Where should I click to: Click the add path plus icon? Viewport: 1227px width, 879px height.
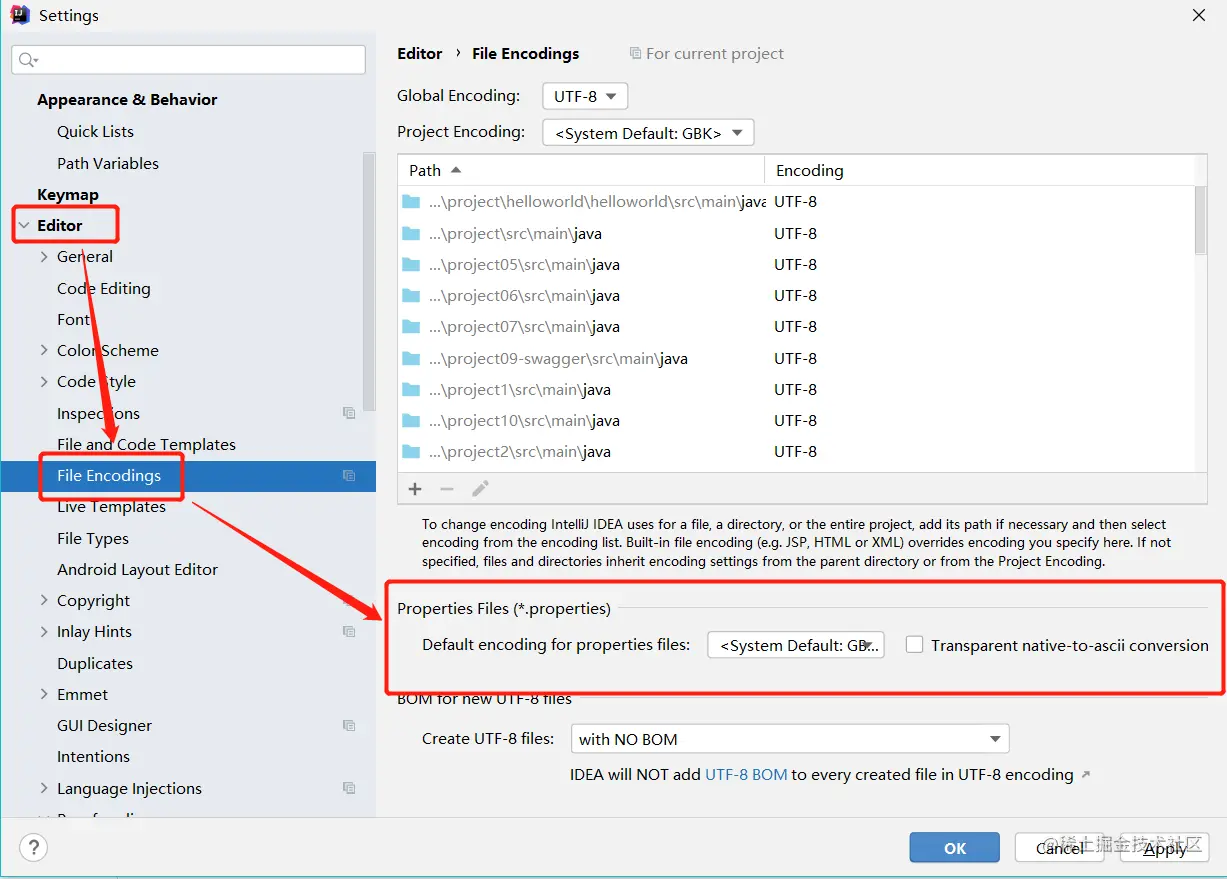click(x=415, y=489)
